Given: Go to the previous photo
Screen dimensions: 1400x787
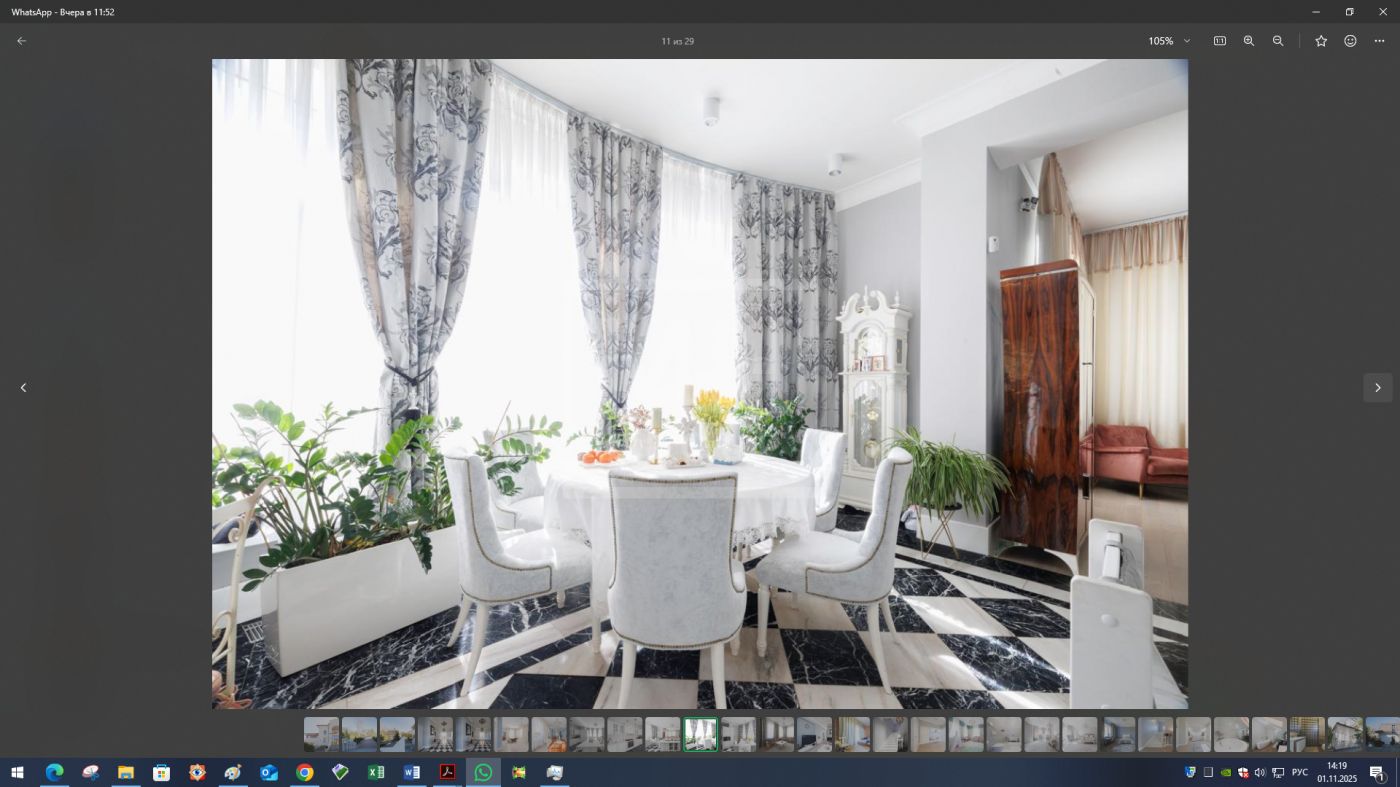Looking at the screenshot, I should pyautogui.click(x=23, y=388).
